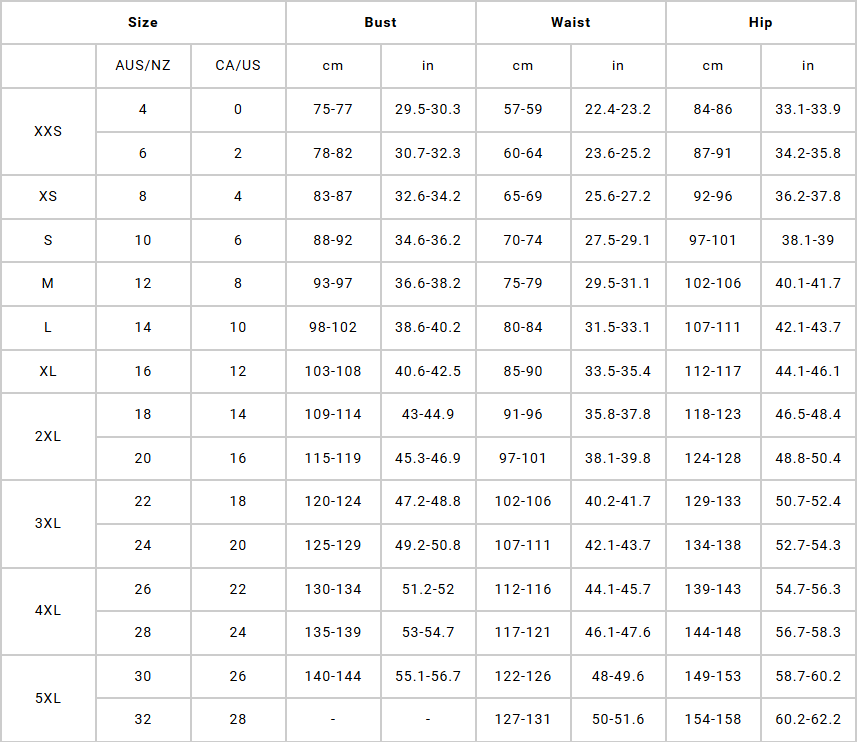Click the 5XL size label
The width and height of the screenshot is (857, 742).
(48, 698)
